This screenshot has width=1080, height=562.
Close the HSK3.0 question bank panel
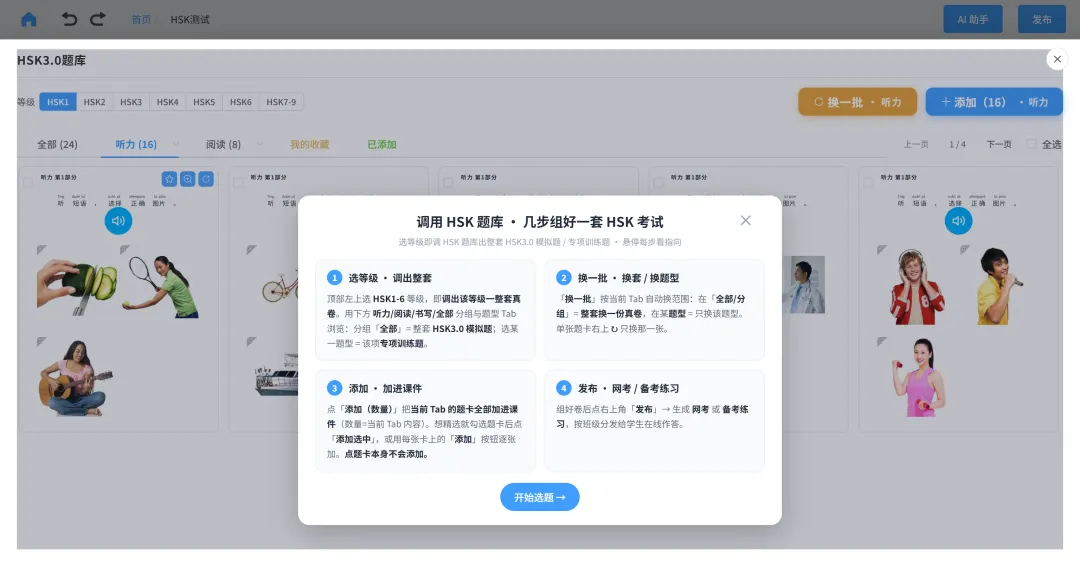click(1057, 59)
